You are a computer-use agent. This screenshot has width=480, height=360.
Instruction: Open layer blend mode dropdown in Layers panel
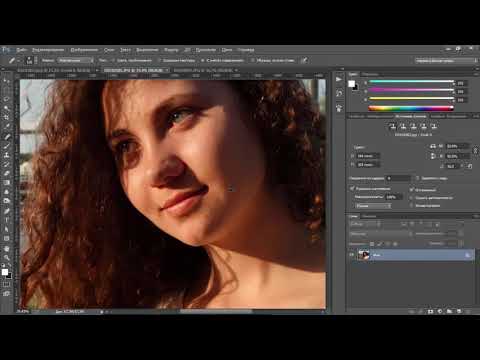[x=380, y=234]
